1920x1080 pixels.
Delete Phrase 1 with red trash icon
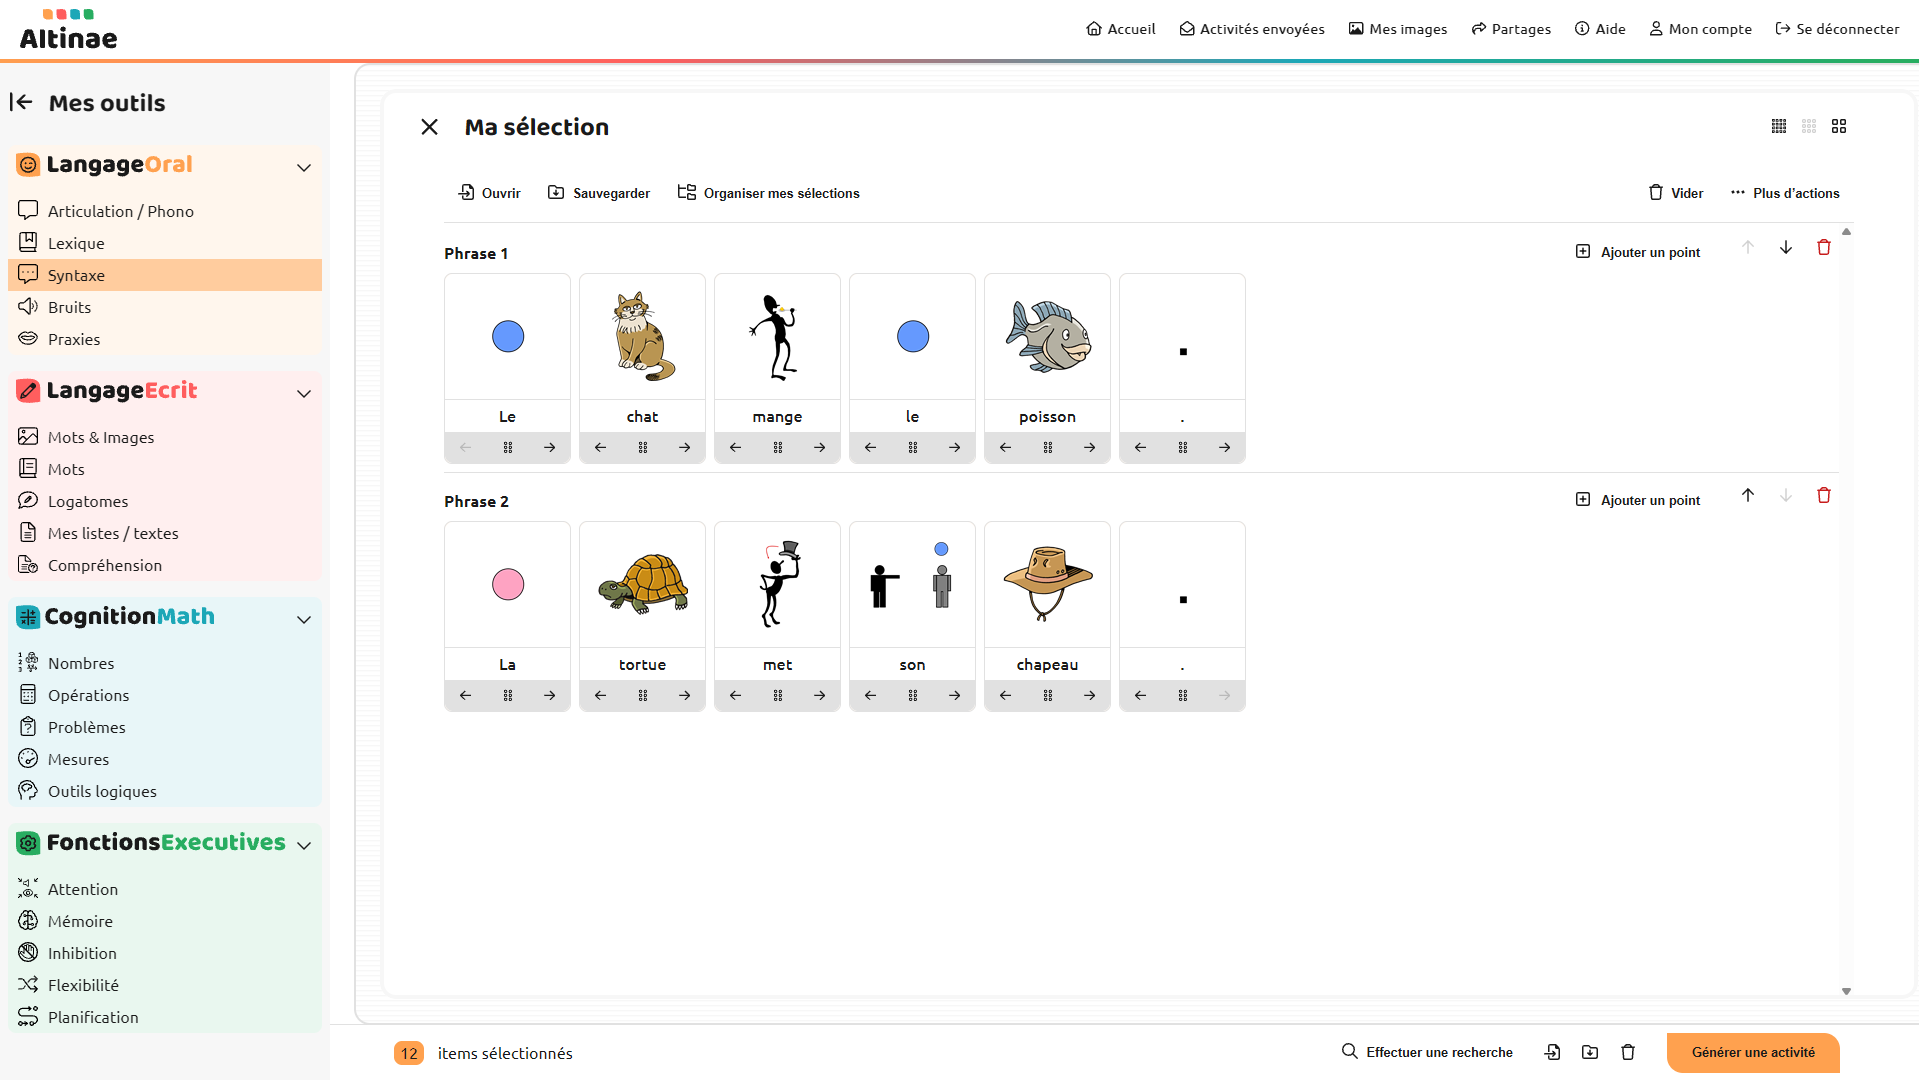(1823, 248)
